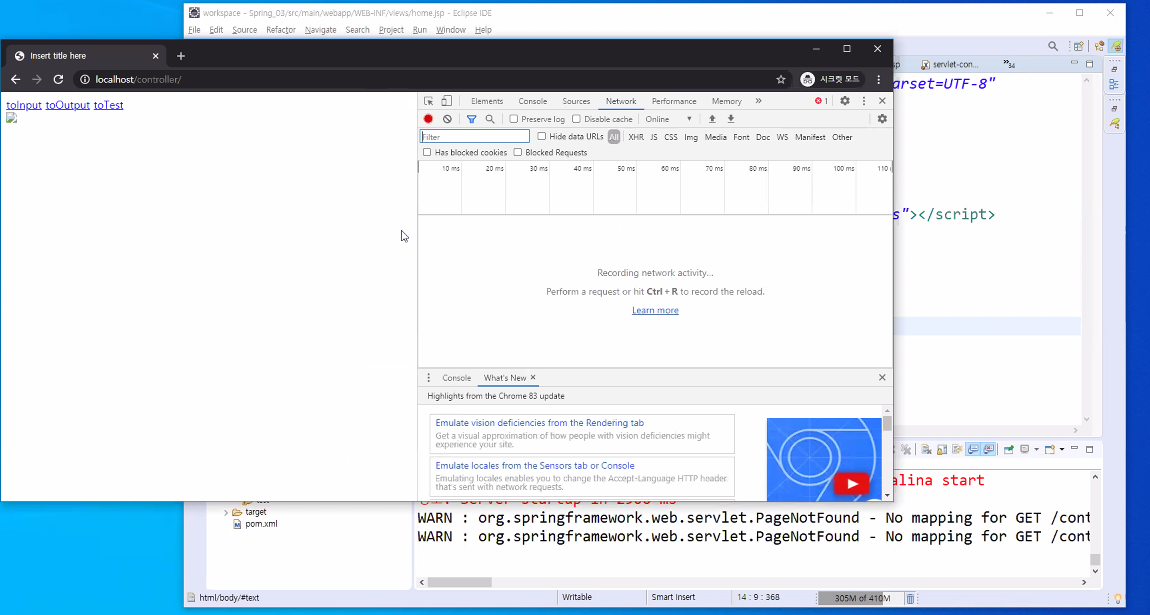The image size is (1150, 615).
Task: Open 'Emulate vision deficiencies from the Rendering tab'
Action: tap(540, 423)
